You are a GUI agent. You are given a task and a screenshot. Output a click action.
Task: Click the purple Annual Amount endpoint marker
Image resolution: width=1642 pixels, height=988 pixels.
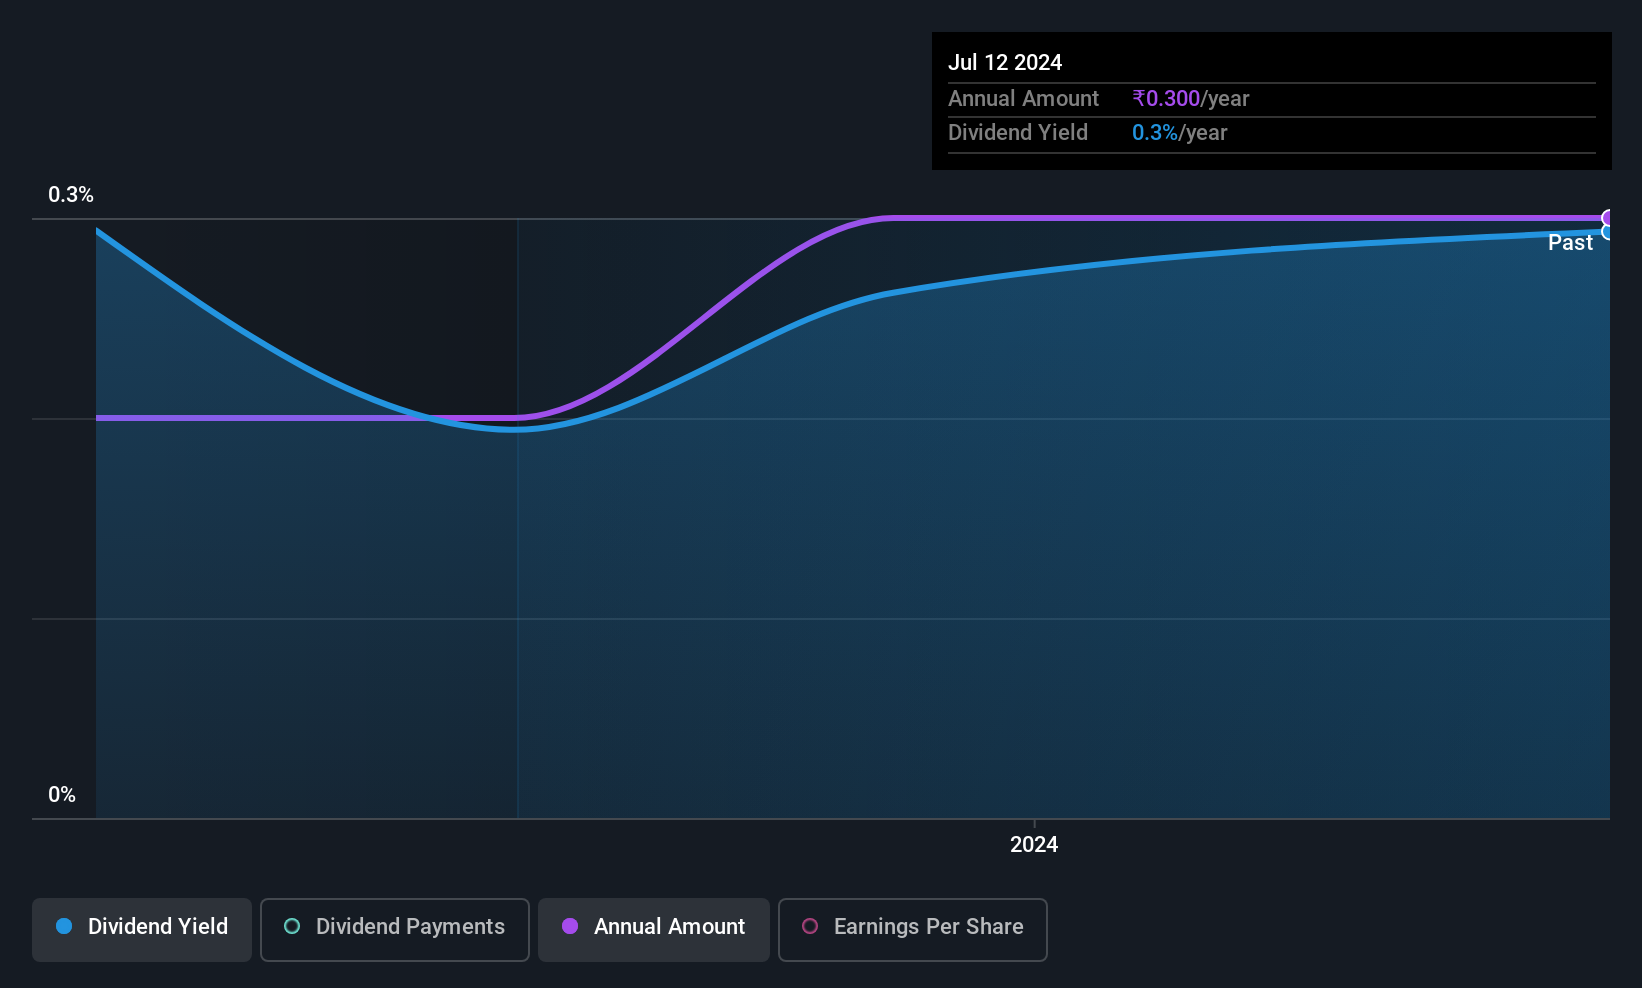[1607, 218]
